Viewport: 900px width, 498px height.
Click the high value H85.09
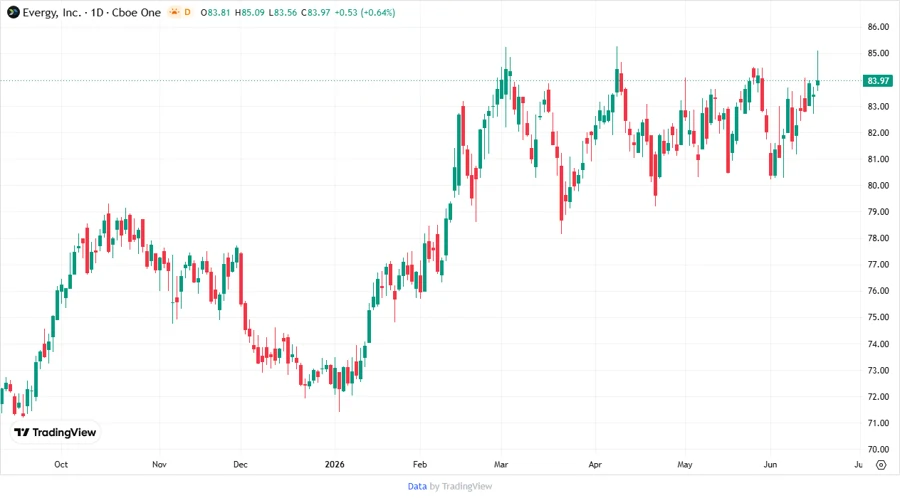(249, 13)
